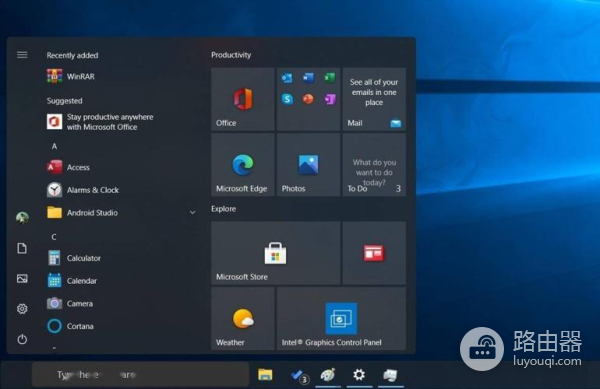Open Word in the Office apps tile

pyautogui.click(x=308, y=78)
